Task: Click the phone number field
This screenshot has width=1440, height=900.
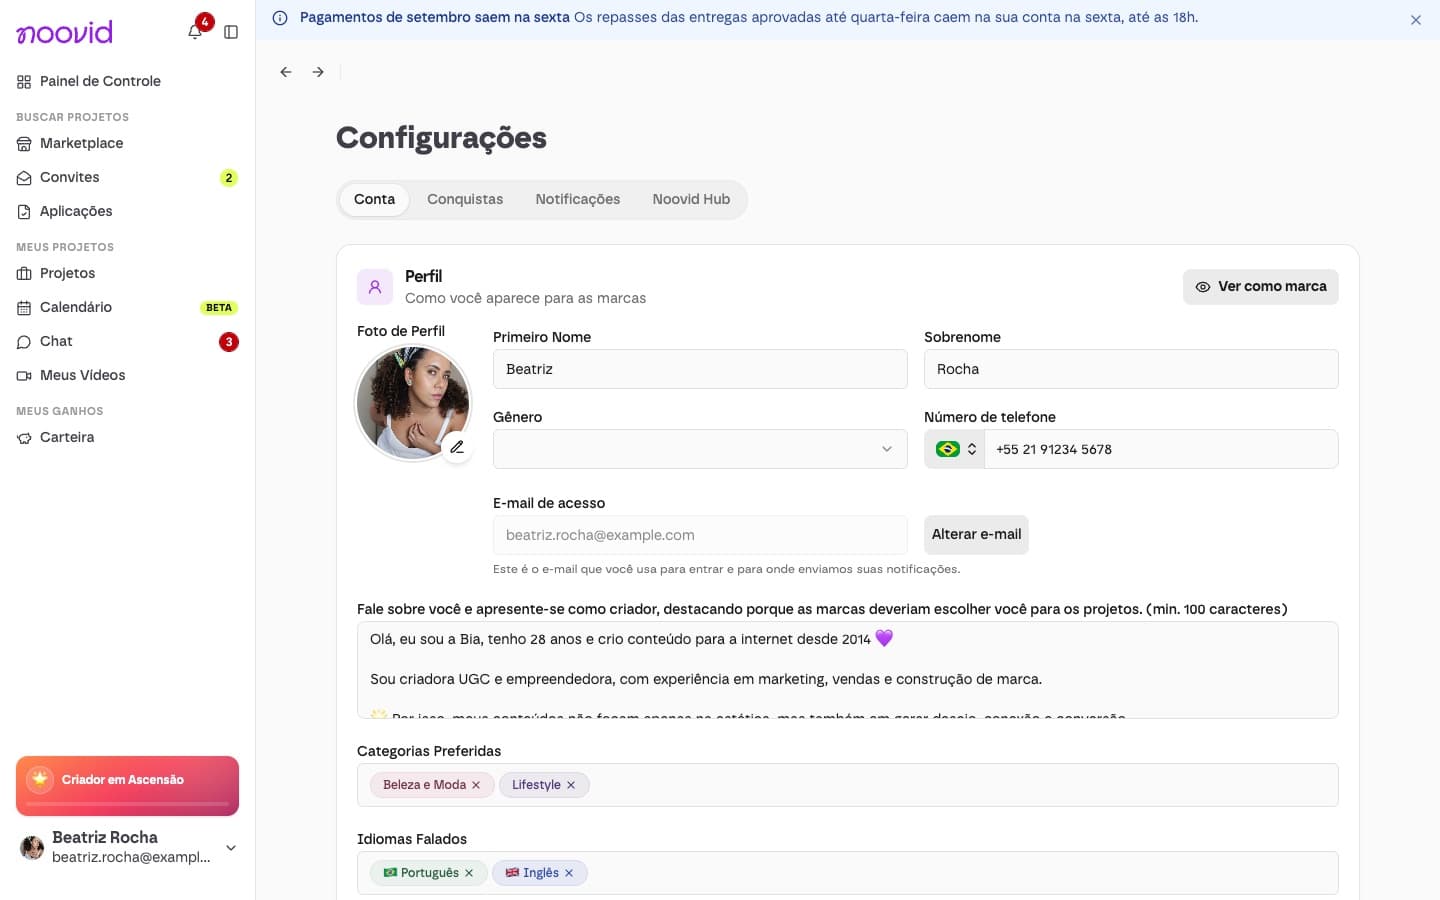Action: pos(1161,449)
